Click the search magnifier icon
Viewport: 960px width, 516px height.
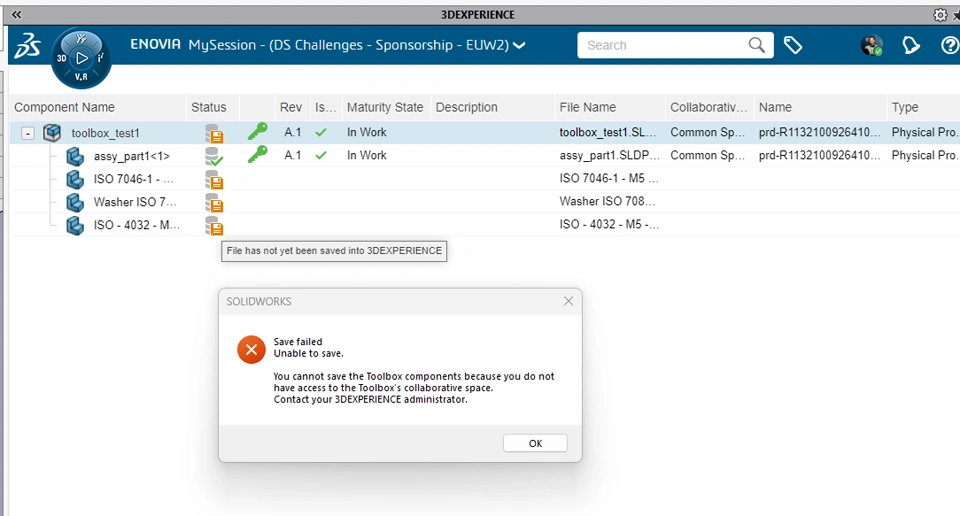tap(757, 45)
